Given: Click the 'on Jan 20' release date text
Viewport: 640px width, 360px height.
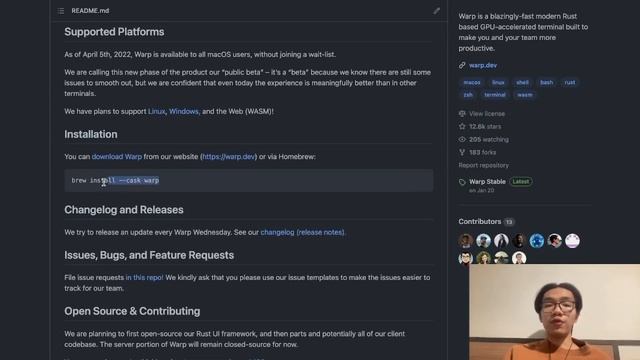Looking at the screenshot, I should coord(482,191).
